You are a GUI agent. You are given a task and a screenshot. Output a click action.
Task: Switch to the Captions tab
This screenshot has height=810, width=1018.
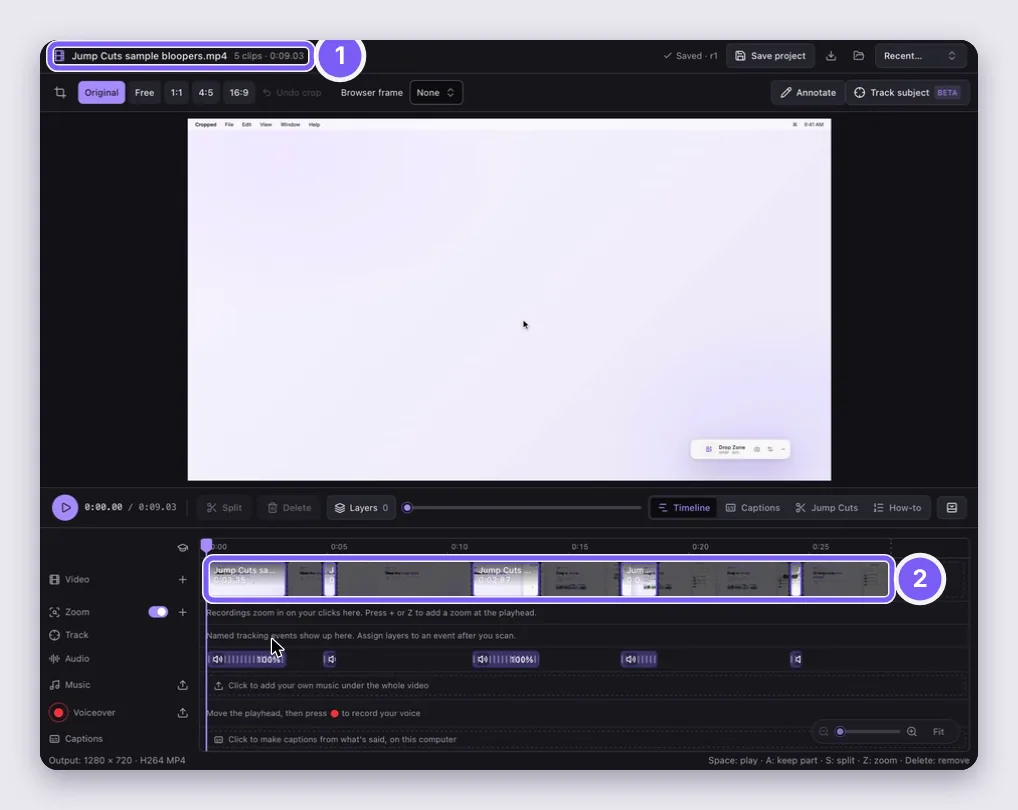(752, 508)
